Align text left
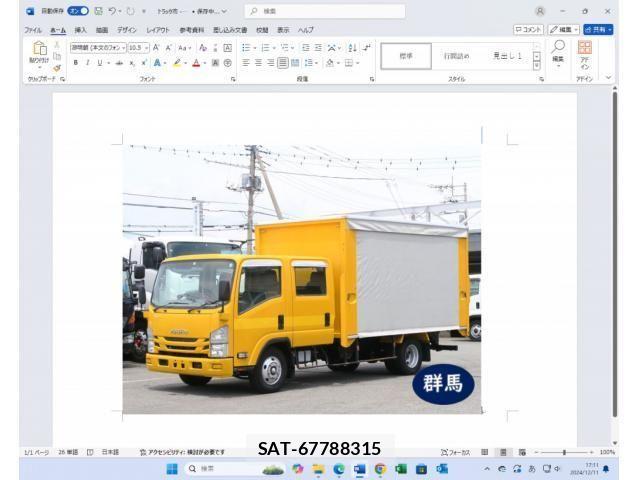The height and width of the screenshot is (480, 640). 246,63
